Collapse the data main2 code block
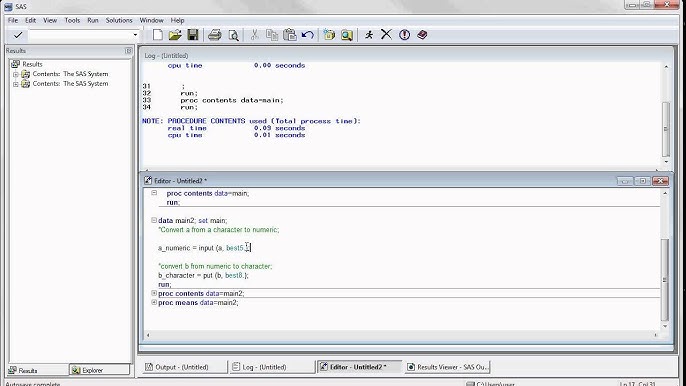The image size is (686, 386). (154, 220)
